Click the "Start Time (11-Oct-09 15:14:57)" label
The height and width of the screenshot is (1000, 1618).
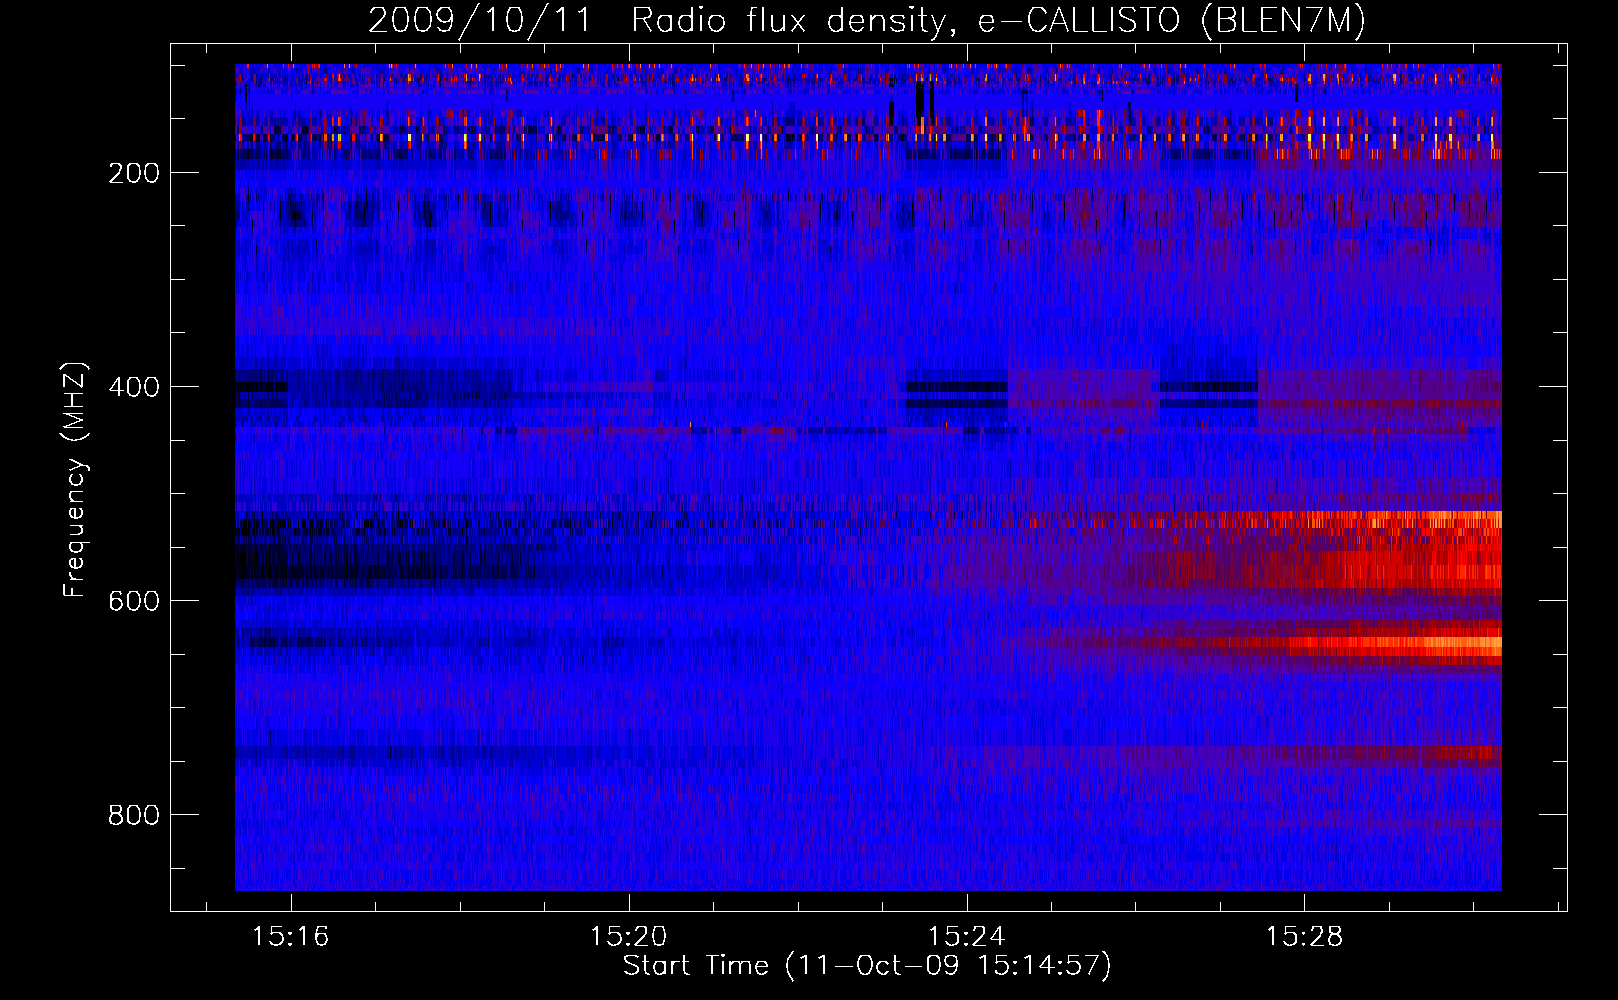pyautogui.click(x=867, y=966)
